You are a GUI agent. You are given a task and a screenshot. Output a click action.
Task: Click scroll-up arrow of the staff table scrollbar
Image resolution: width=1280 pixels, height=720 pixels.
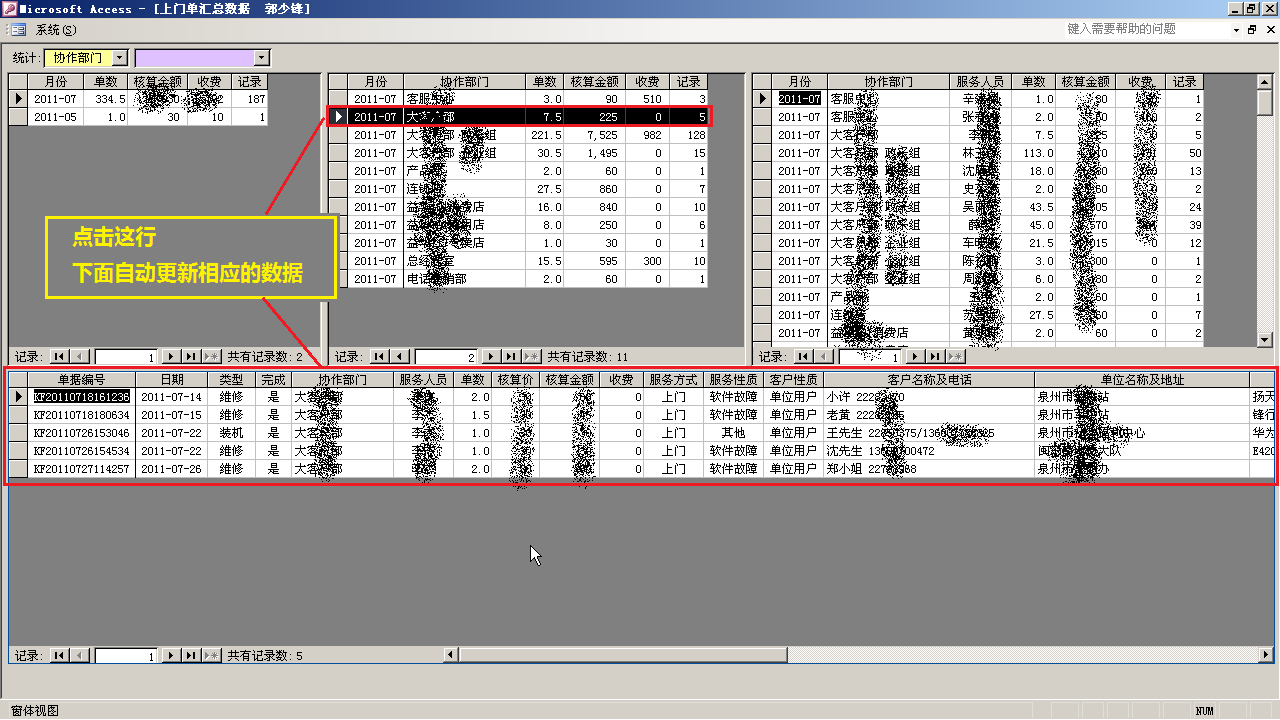pyautogui.click(x=1264, y=82)
